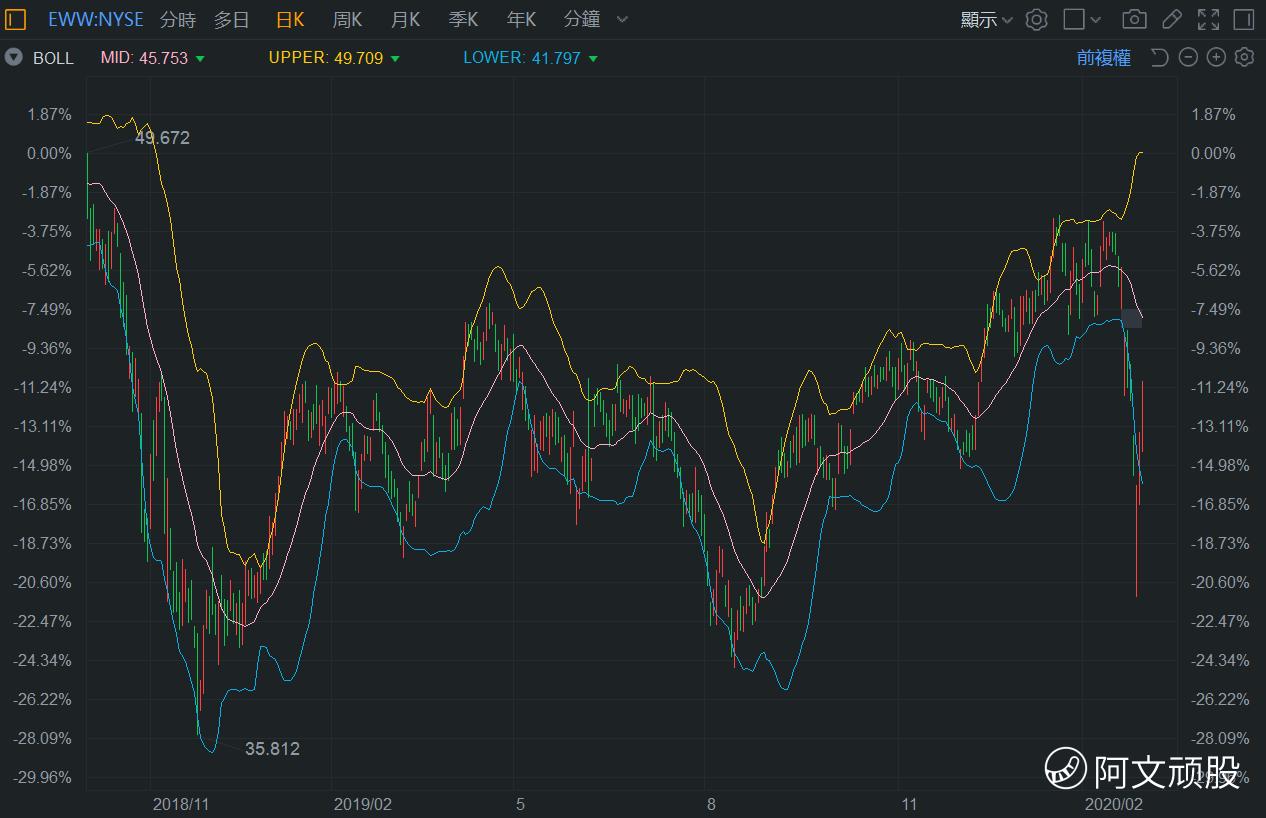Enter fullscreen chart mode
1266x818 pixels.
click(x=1208, y=19)
